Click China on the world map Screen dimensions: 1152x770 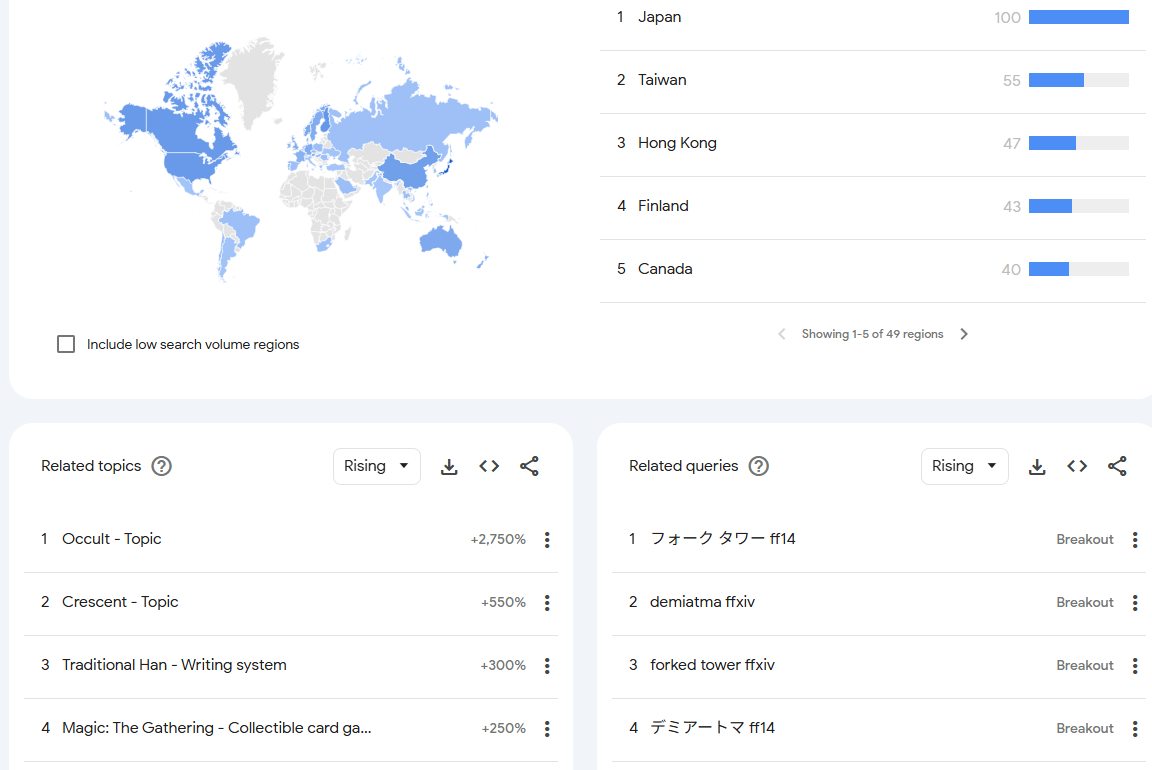tap(408, 169)
